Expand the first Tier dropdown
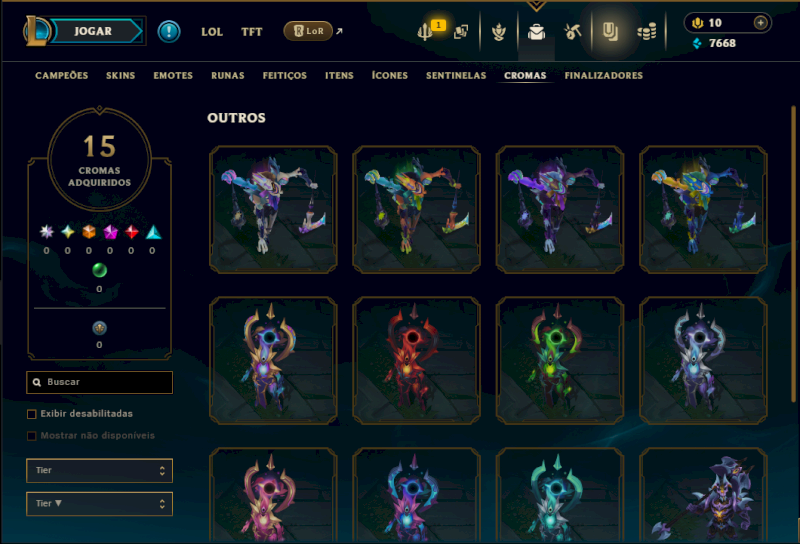The width and height of the screenshot is (800, 544). click(99, 471)
